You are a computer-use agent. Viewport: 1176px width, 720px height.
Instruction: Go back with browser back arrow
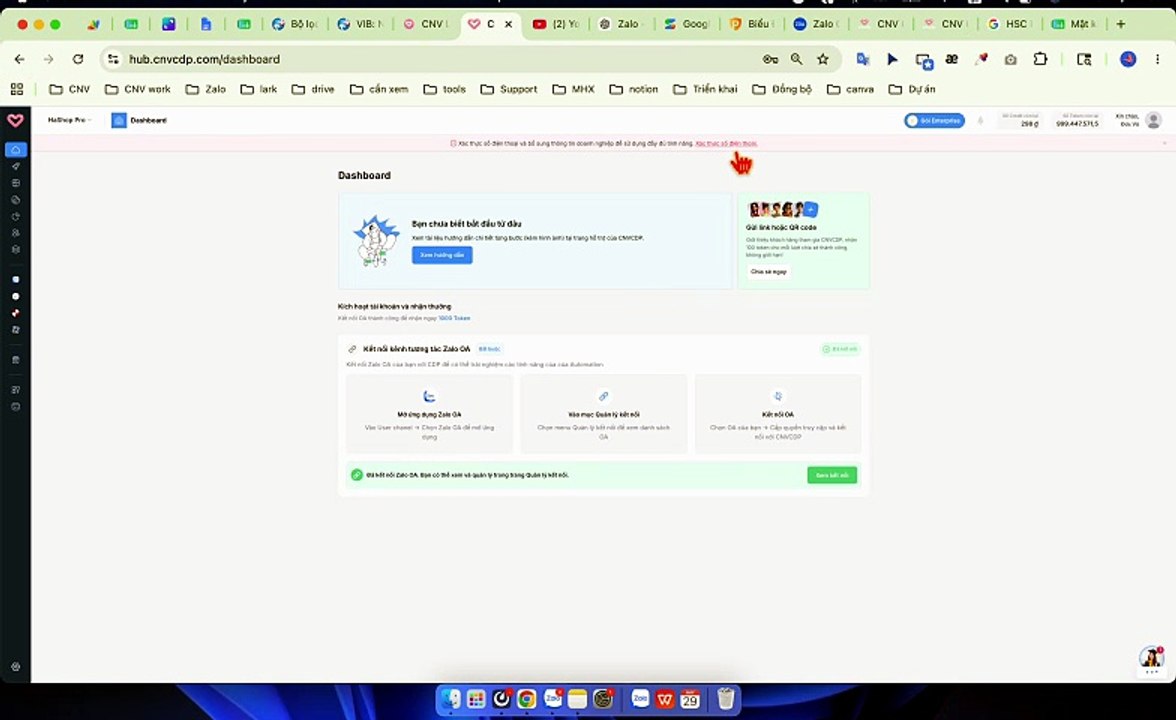point(20,58)
